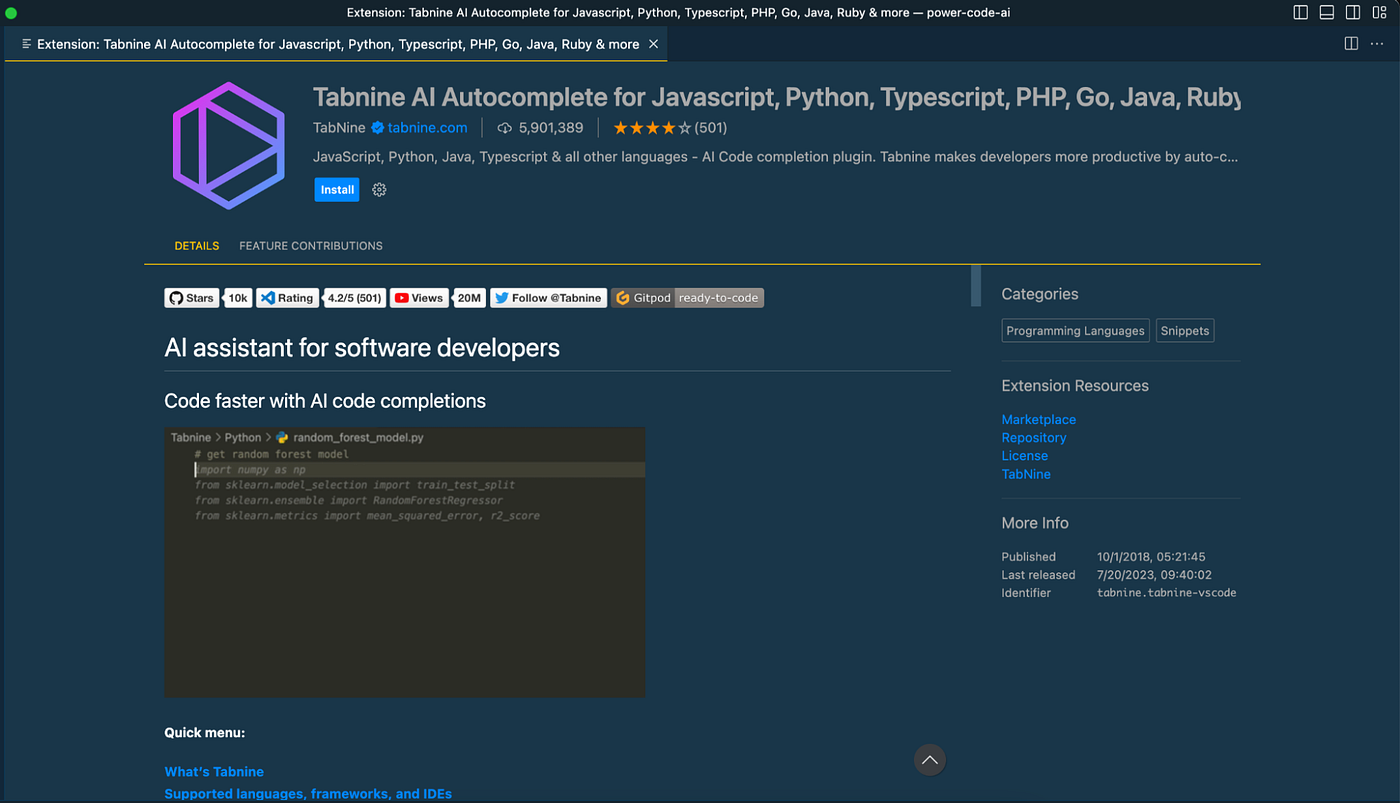Open the tabnine.com publisher link

427,128
